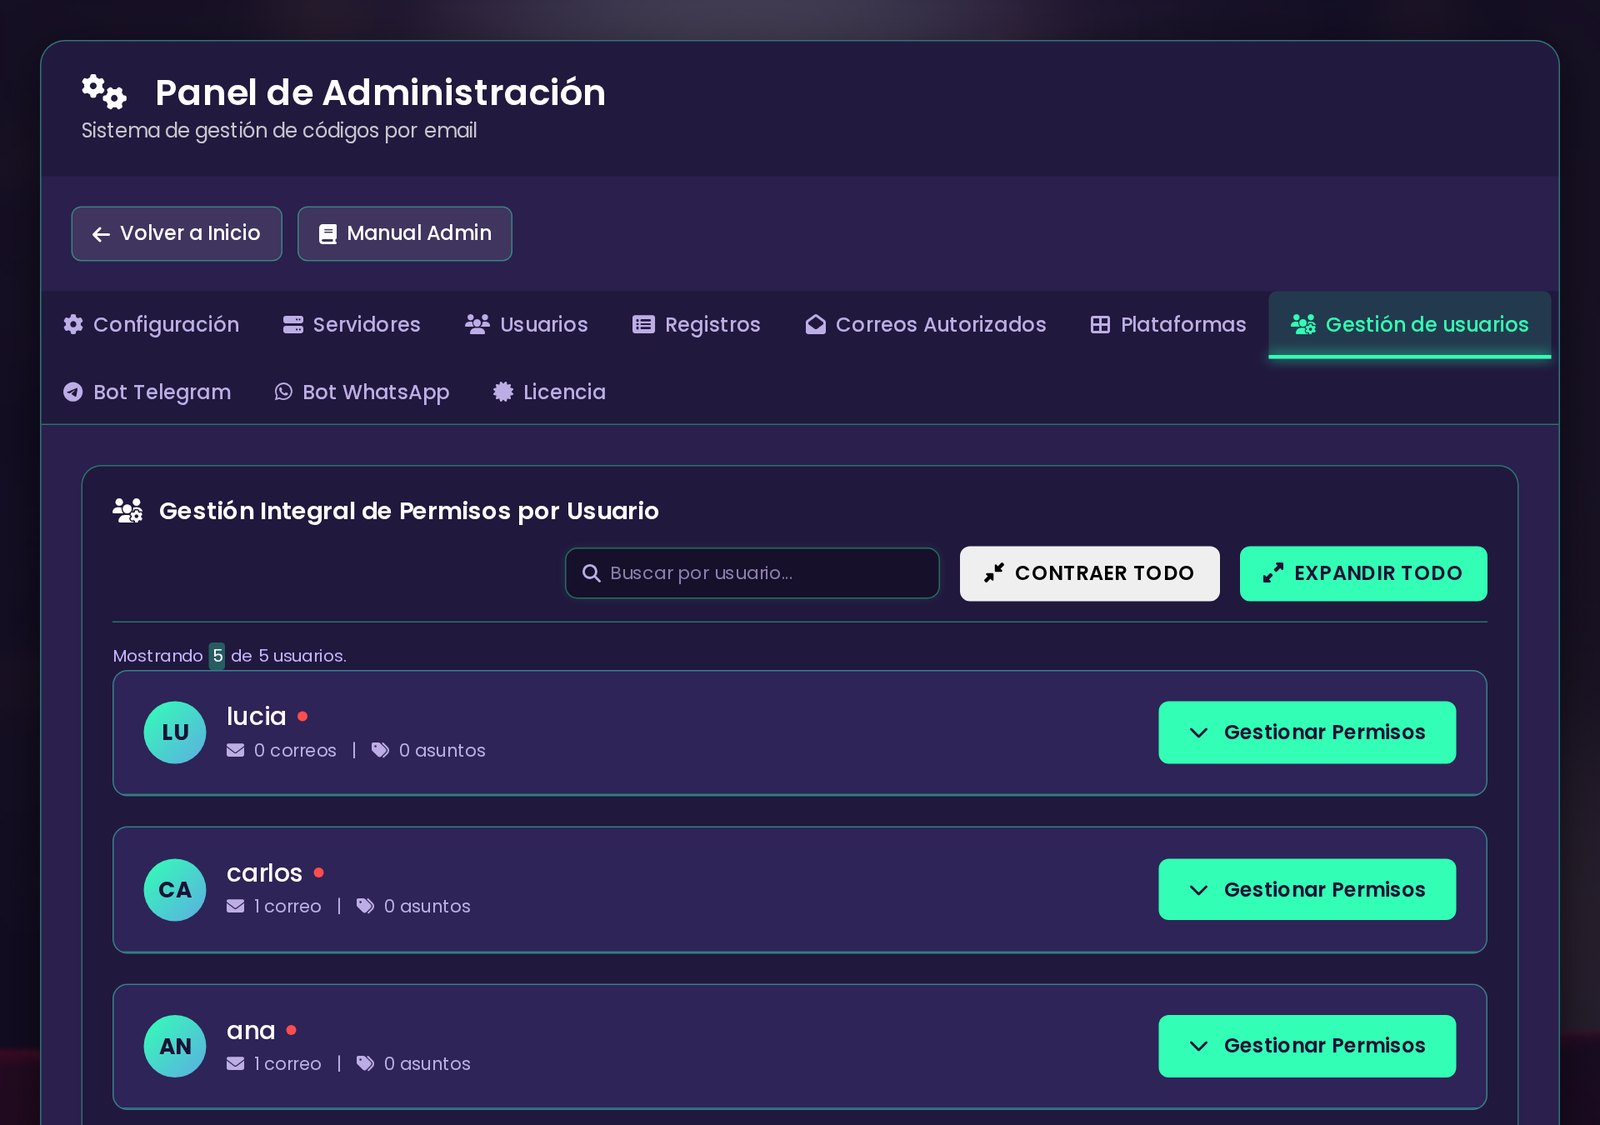Open the Manual Admin button
The height and width of the screenshot is (1125, 1600).
(405, 234)
